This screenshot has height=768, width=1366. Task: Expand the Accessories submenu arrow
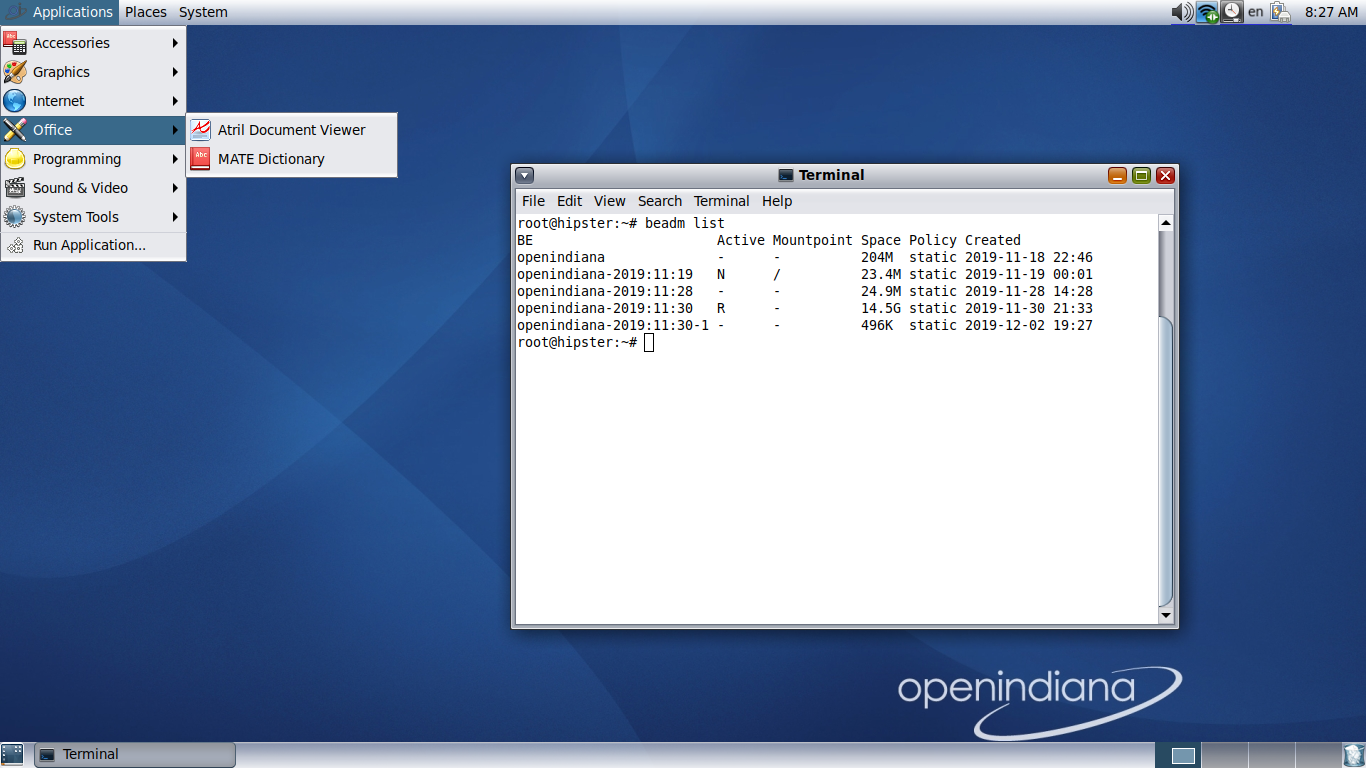(175, 43)
